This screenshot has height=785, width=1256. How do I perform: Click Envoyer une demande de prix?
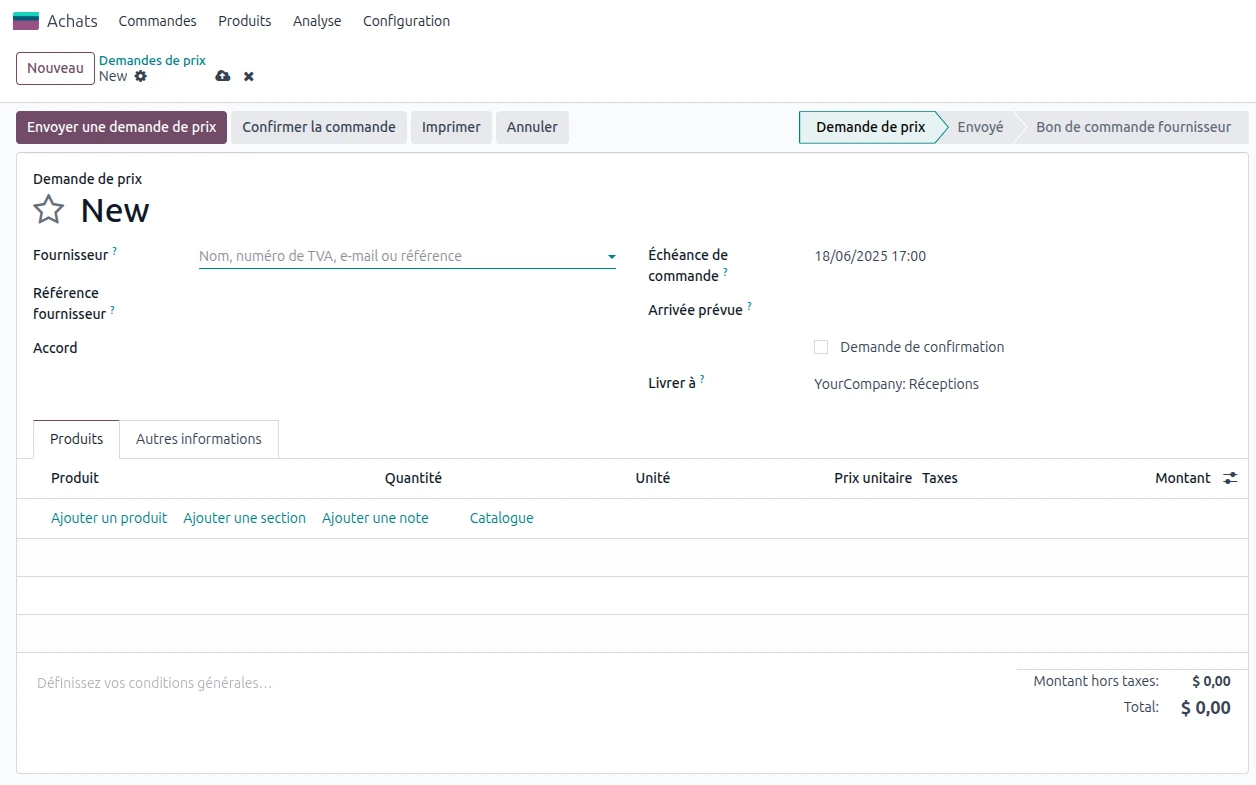122,127
